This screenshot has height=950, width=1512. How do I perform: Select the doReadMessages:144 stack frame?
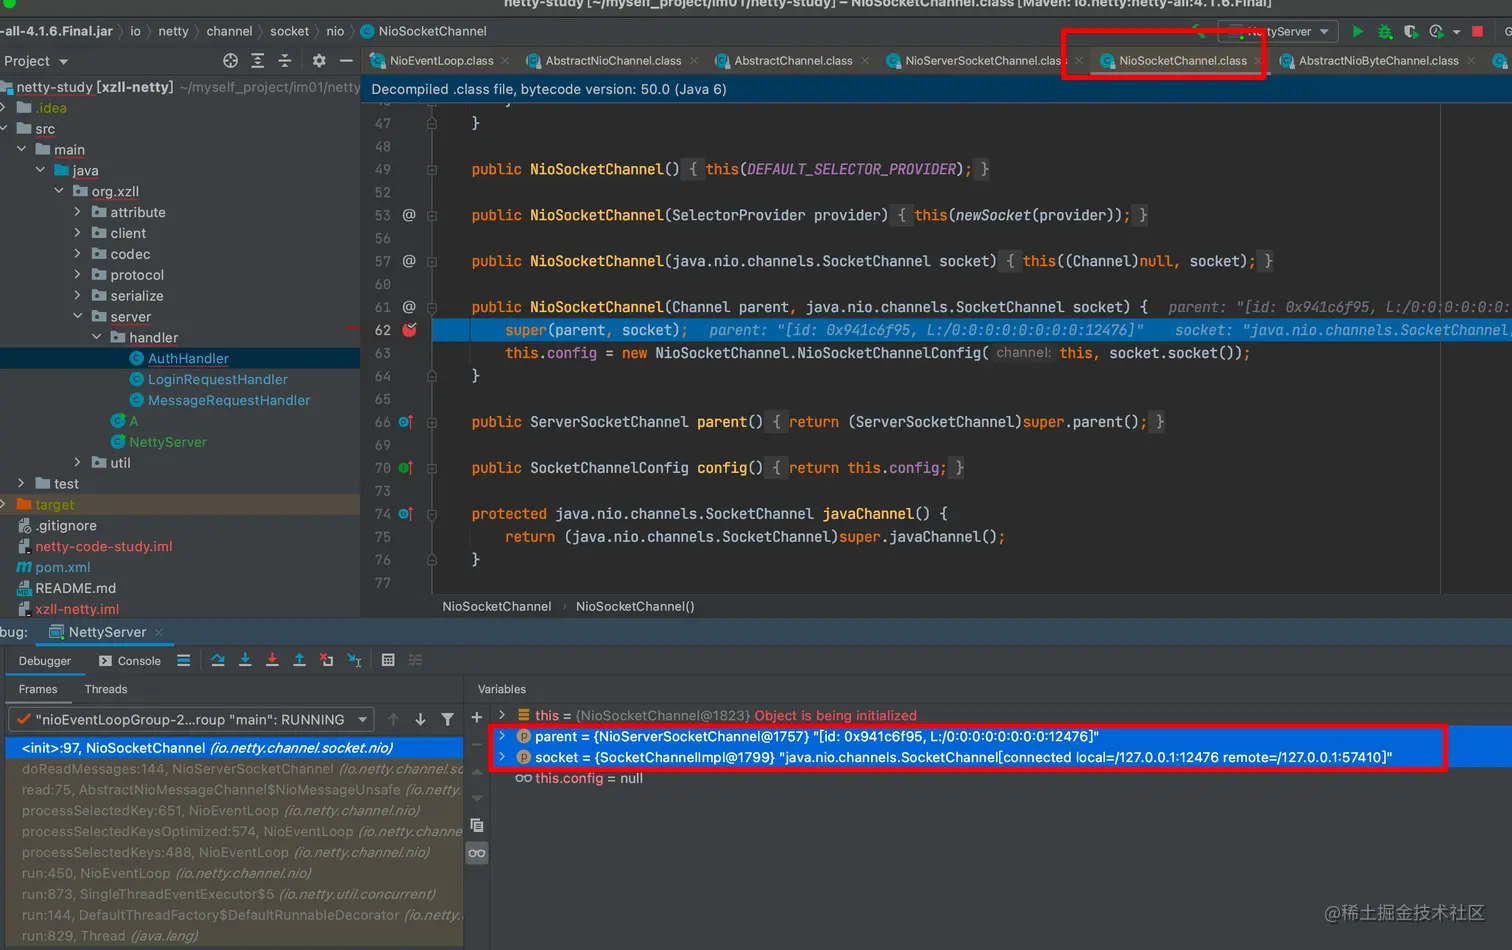click(235, 769)
